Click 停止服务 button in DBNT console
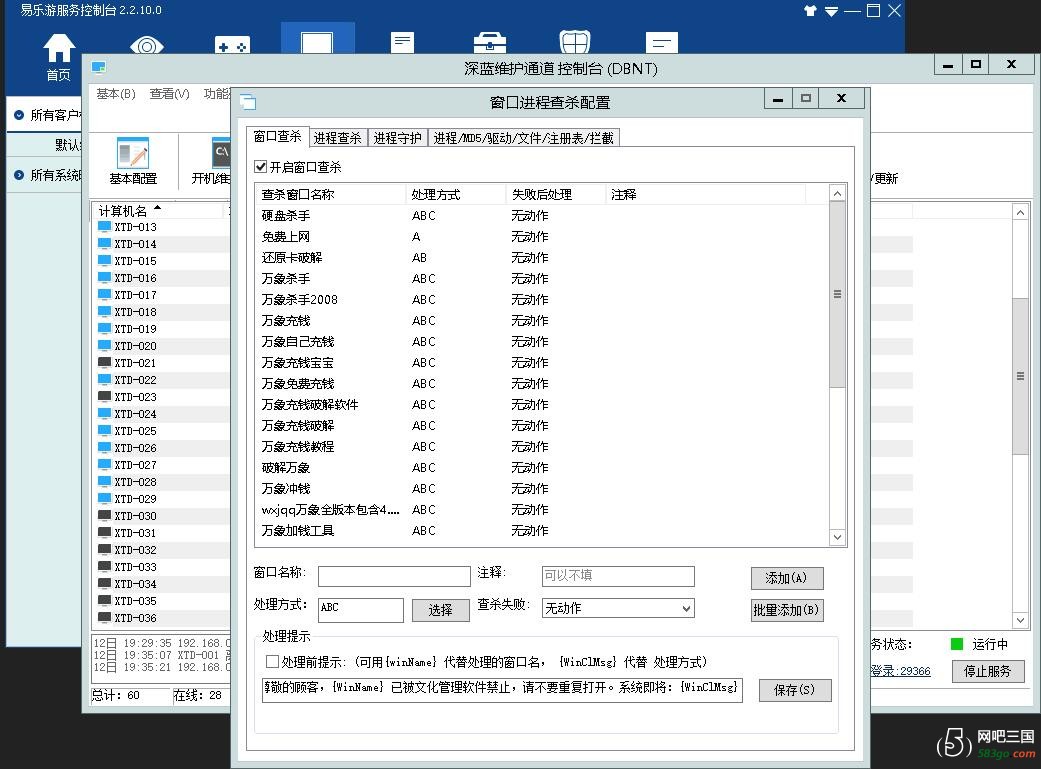This screenshot has width=1041, height=769. [988, 671]
